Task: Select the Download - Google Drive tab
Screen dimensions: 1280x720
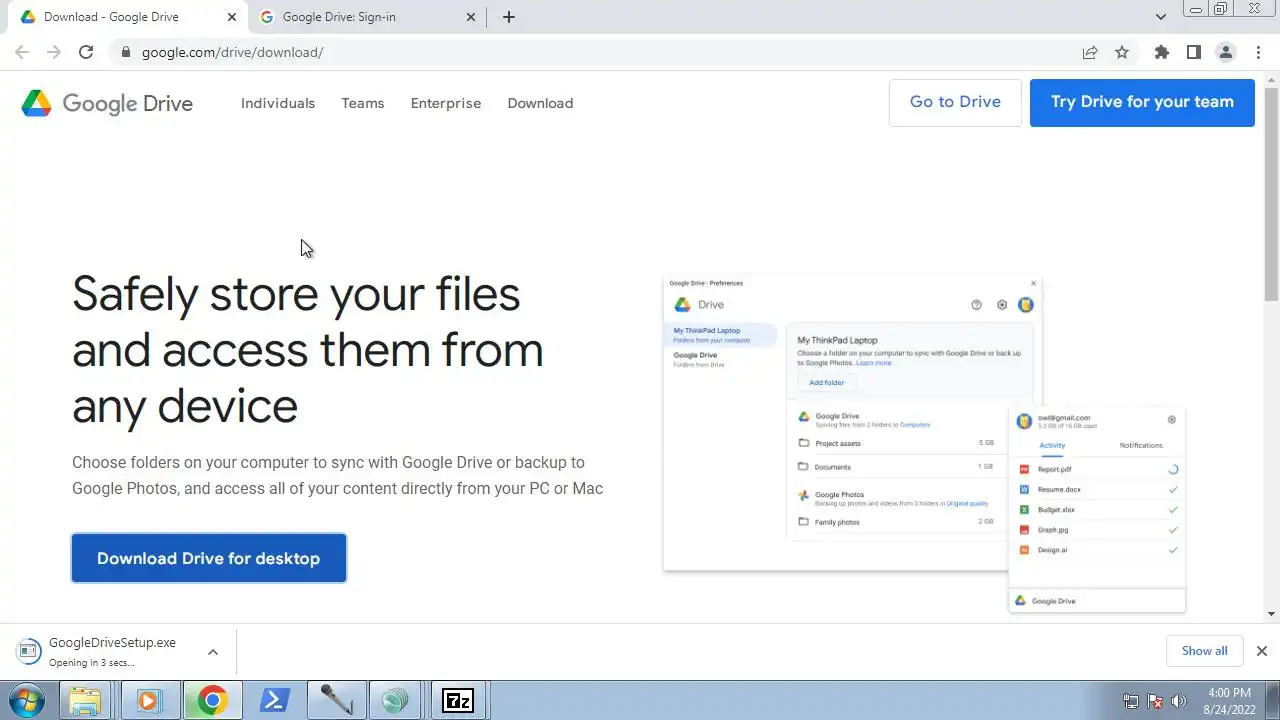Action: [x=127, y=17]
